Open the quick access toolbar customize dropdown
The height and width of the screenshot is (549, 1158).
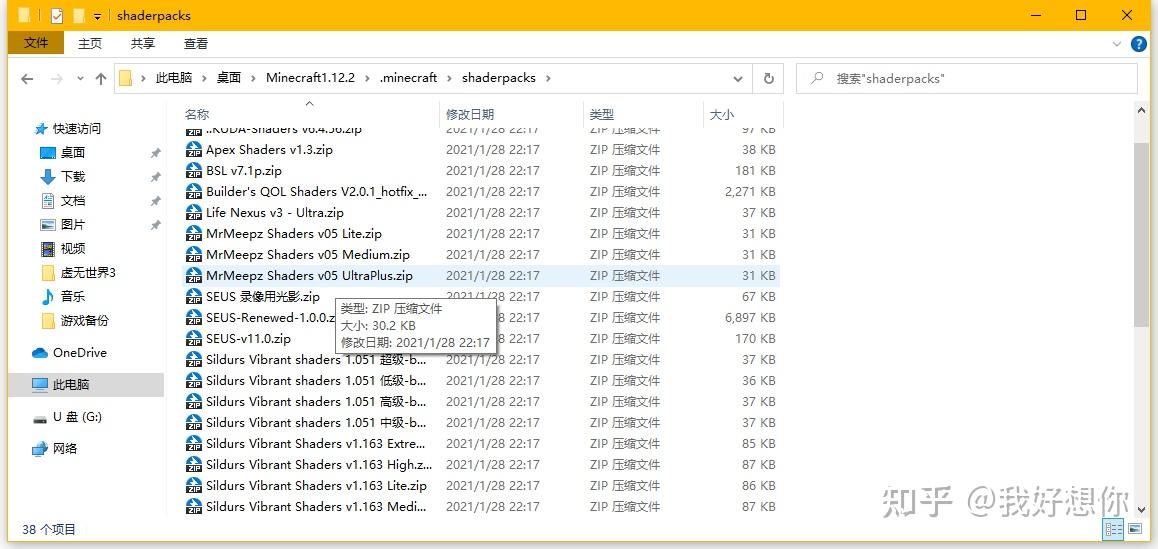click(x=97, y=16)
